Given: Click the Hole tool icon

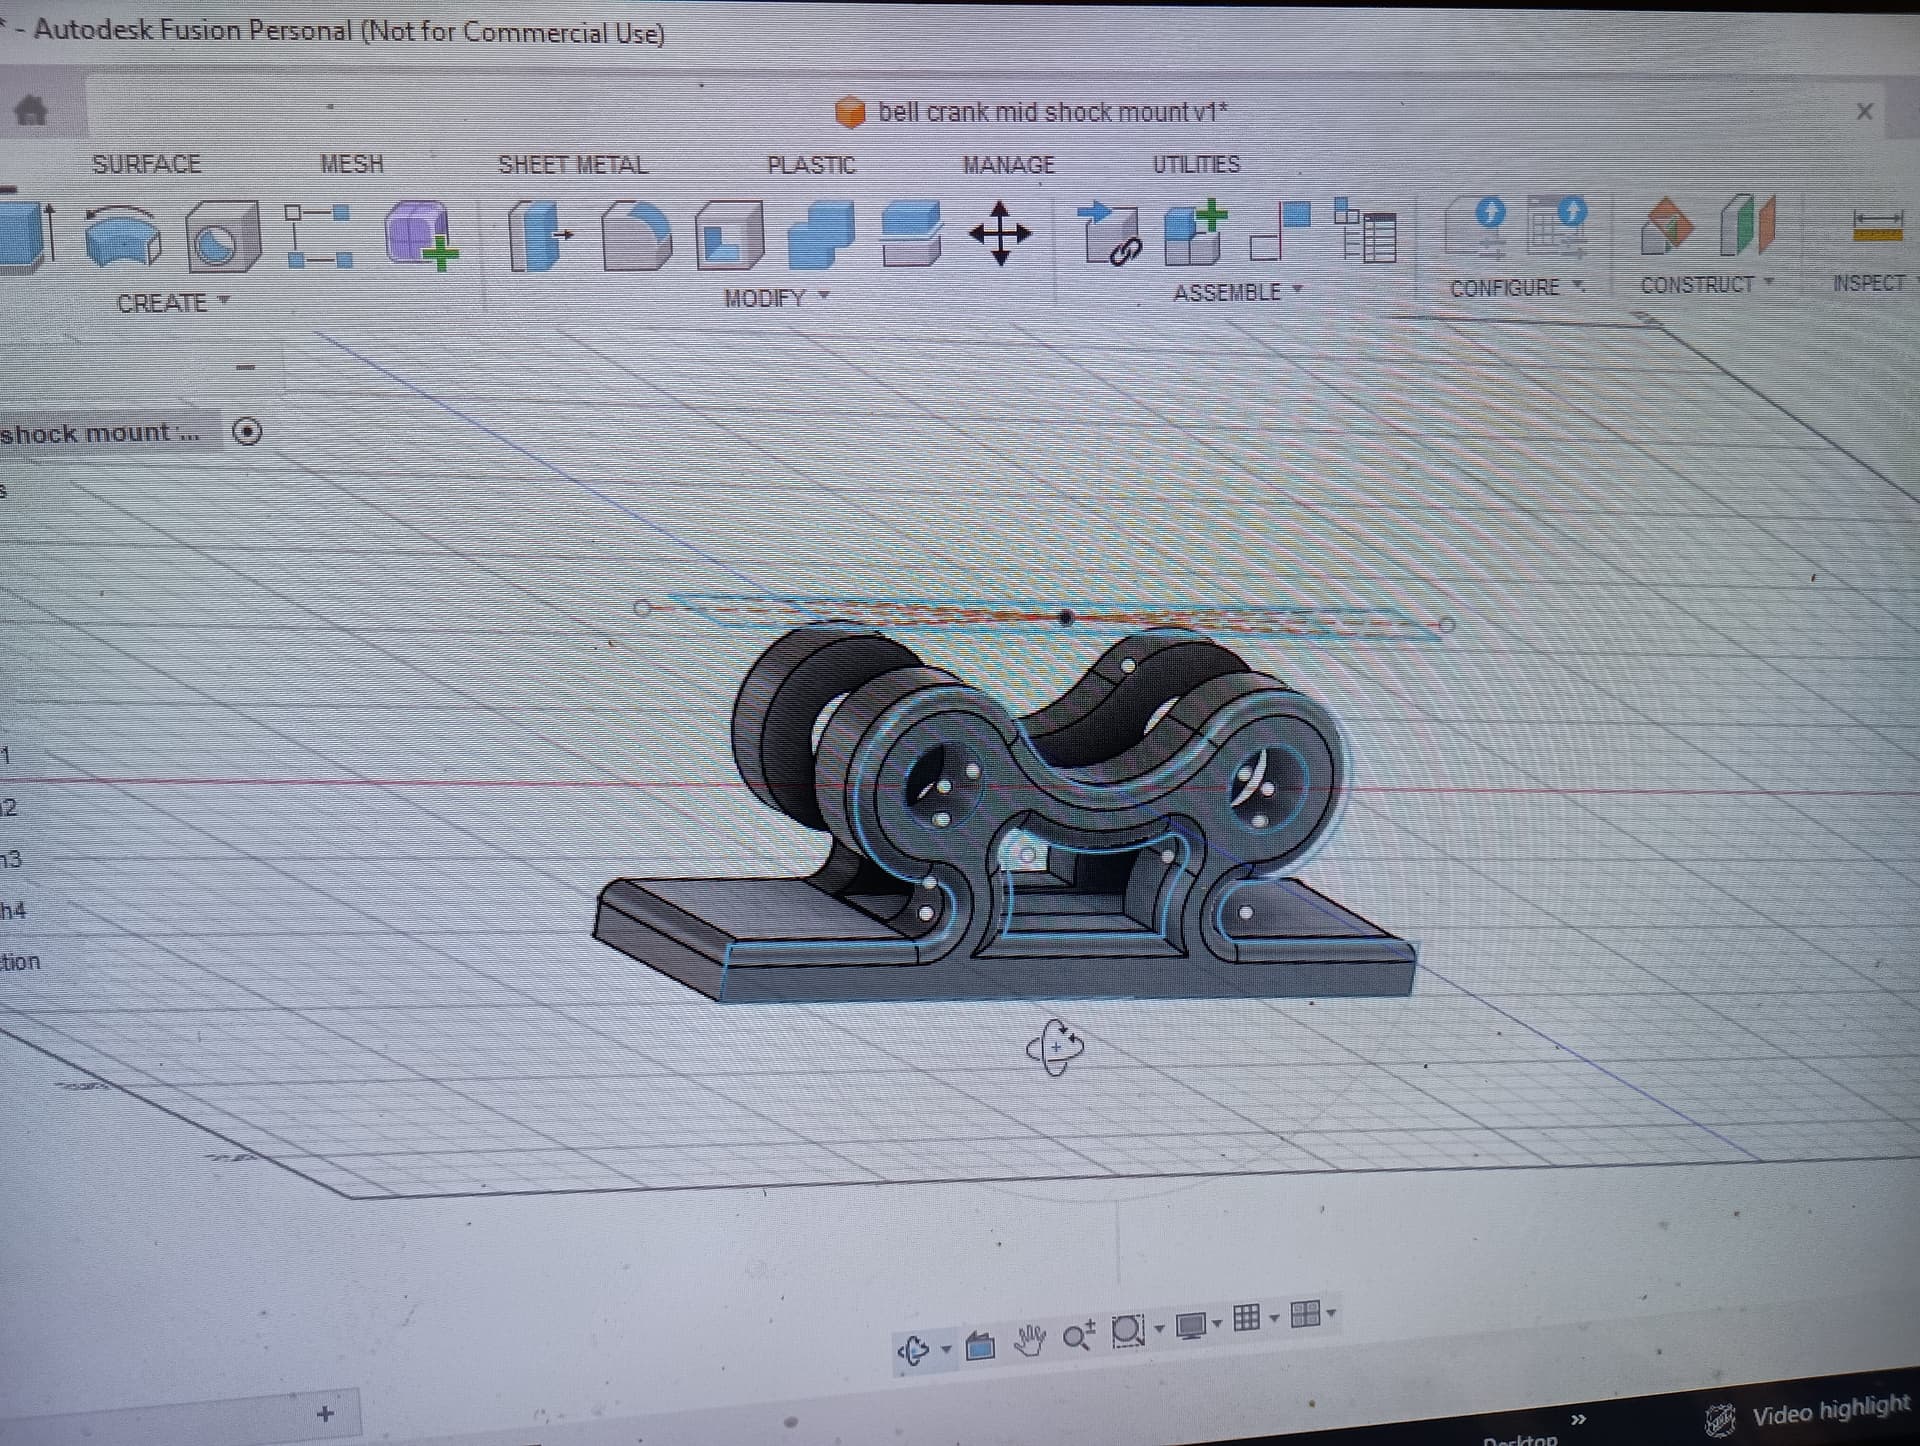Looking at the screenshot, I should pos(221,237).
